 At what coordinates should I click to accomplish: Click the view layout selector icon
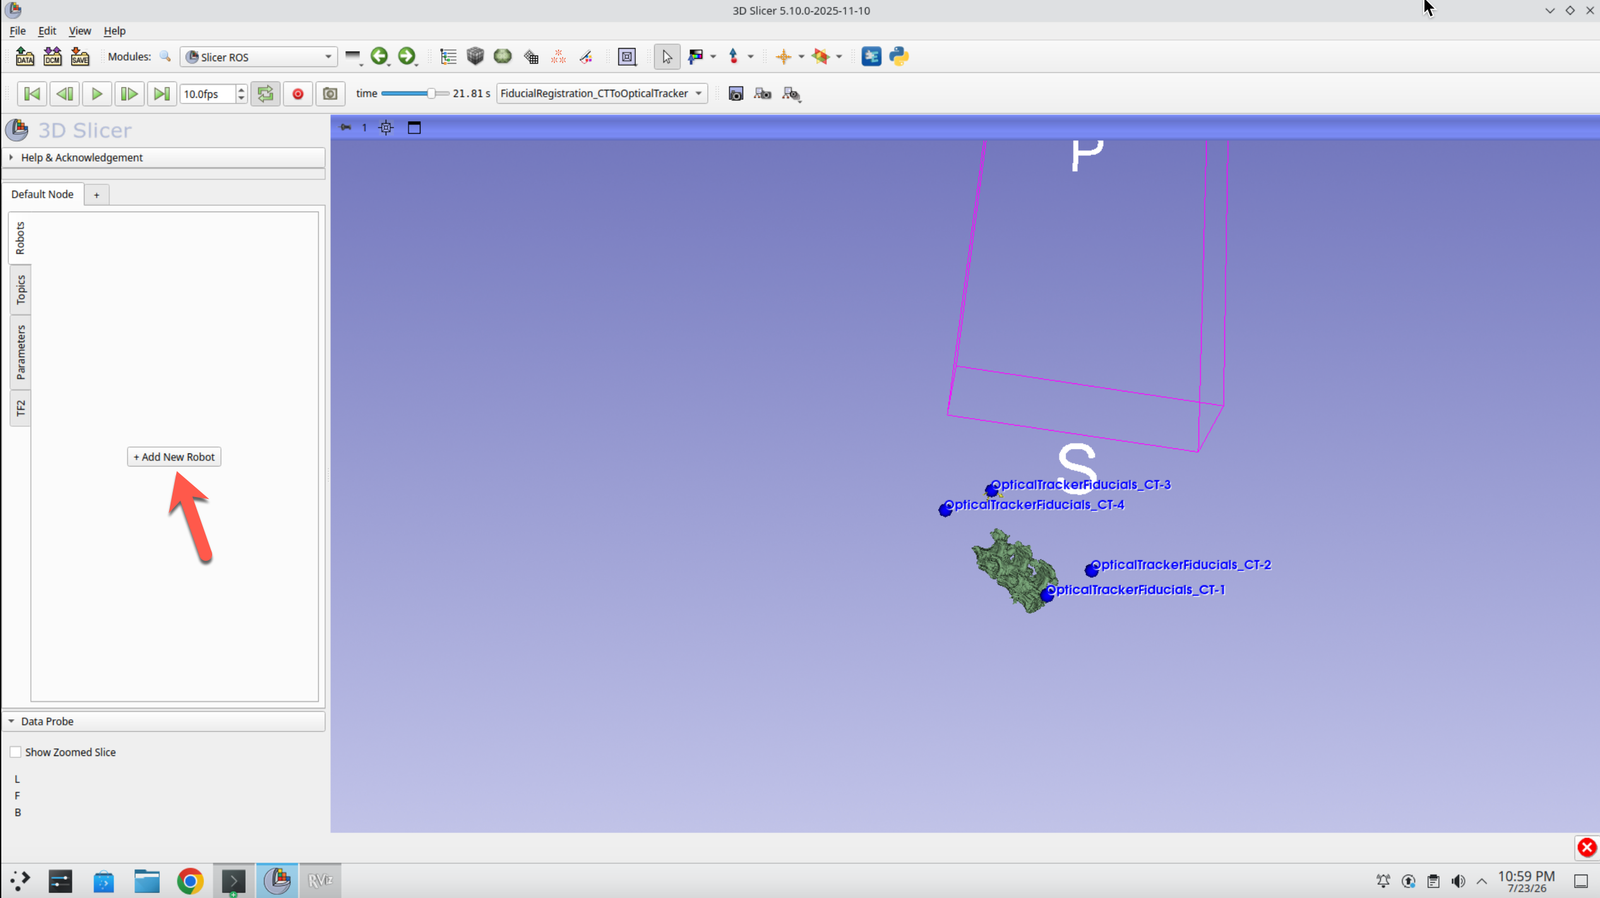click(627, 57)
